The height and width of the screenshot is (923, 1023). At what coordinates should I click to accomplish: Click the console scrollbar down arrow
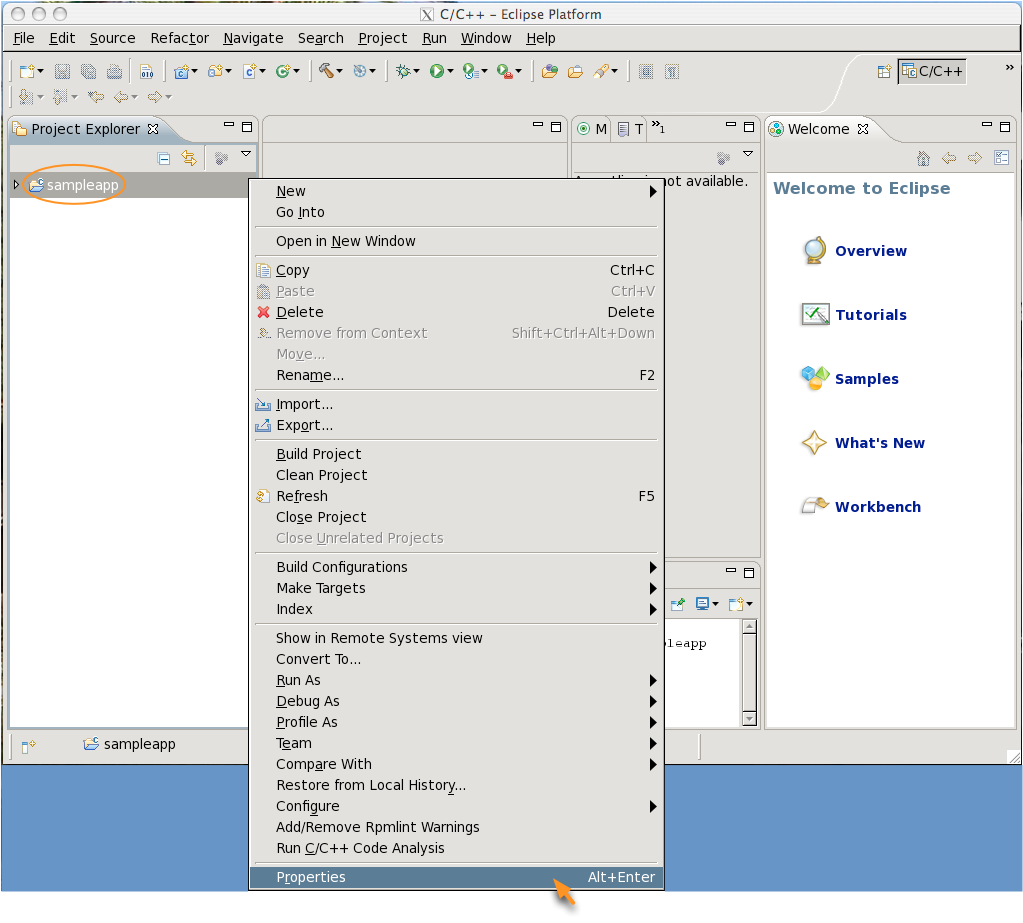pyautogui.click(x=750, y=719)
